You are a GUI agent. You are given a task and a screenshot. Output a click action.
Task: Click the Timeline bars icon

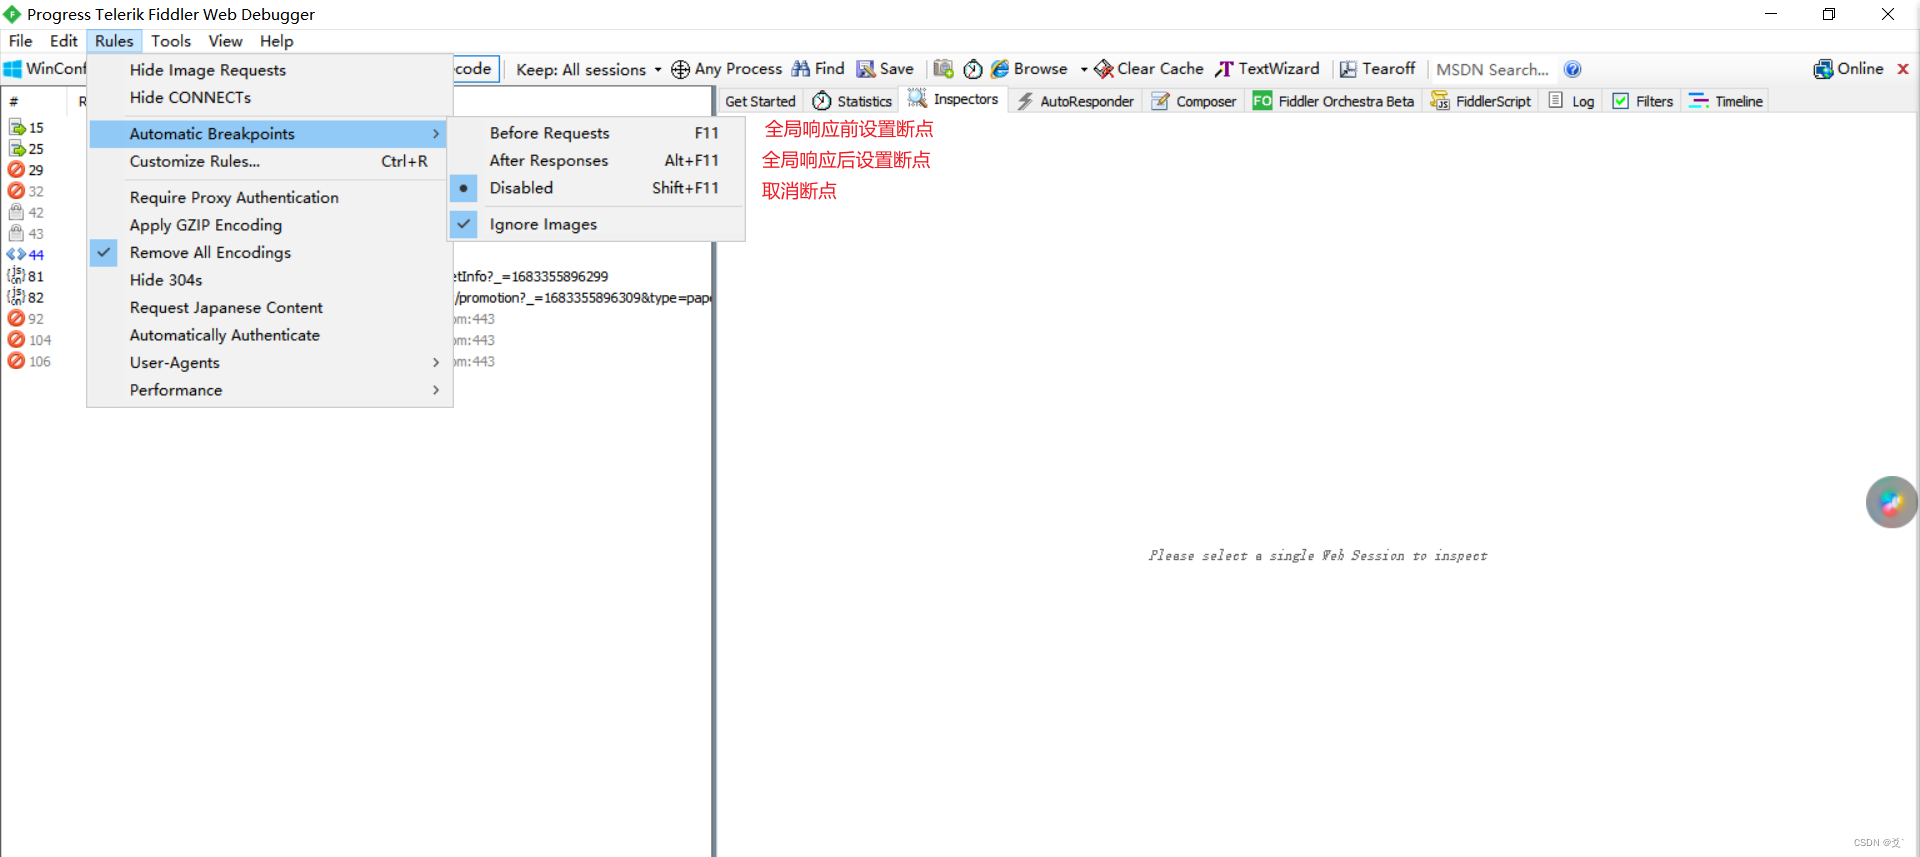point(1698,101)
